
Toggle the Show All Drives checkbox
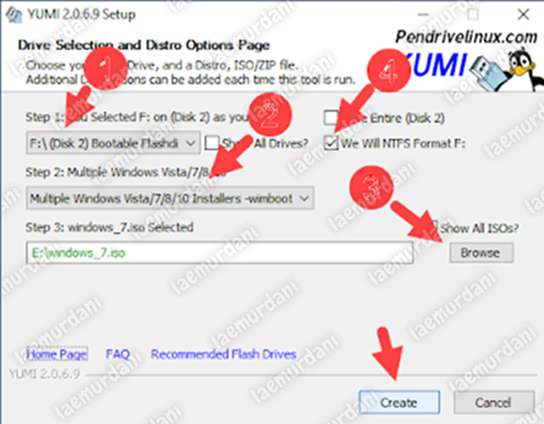[212, 143]
